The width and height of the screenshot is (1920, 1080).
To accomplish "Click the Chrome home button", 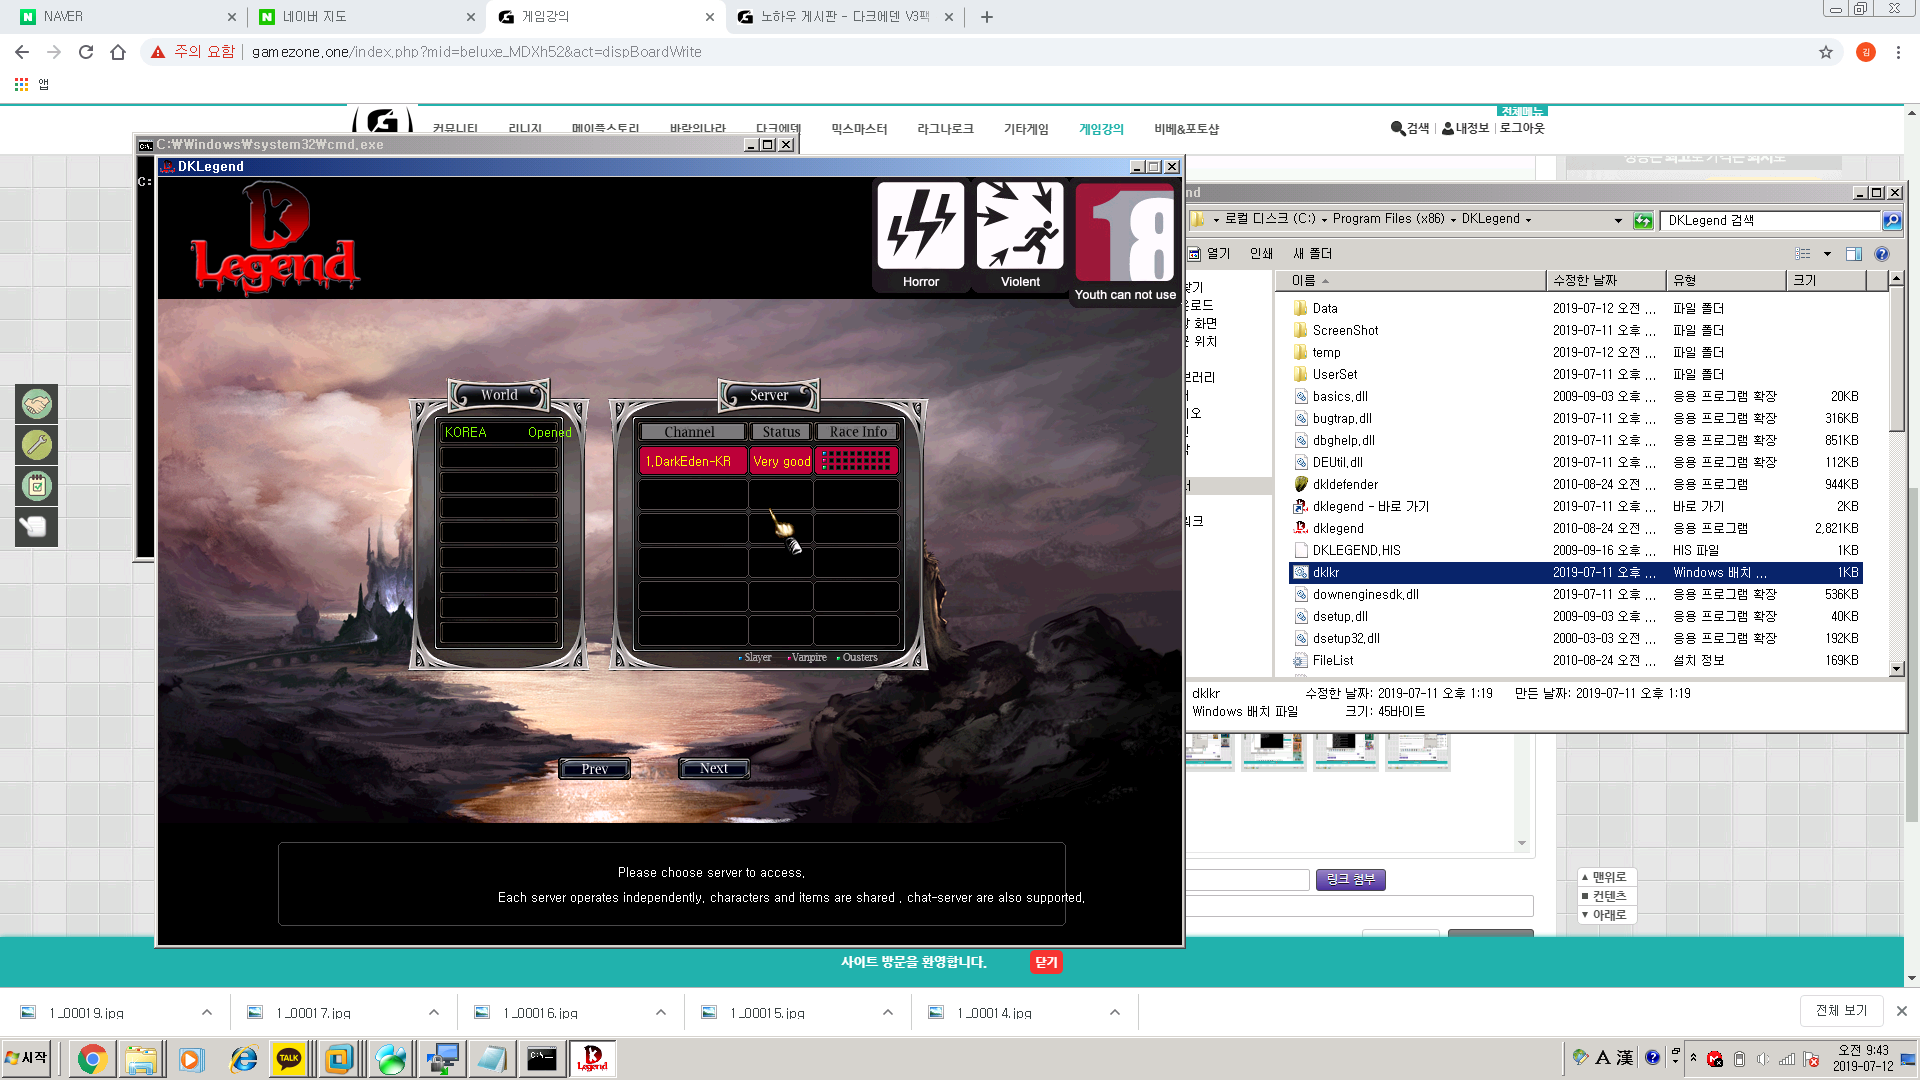I will tap(118, 52).
